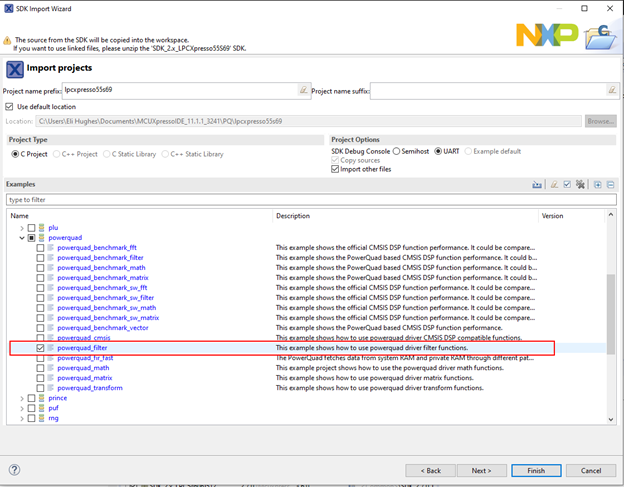Open help with the question mark icon
Image resolution: width=624 pixels, height=487 pixels.
(14, 470)
